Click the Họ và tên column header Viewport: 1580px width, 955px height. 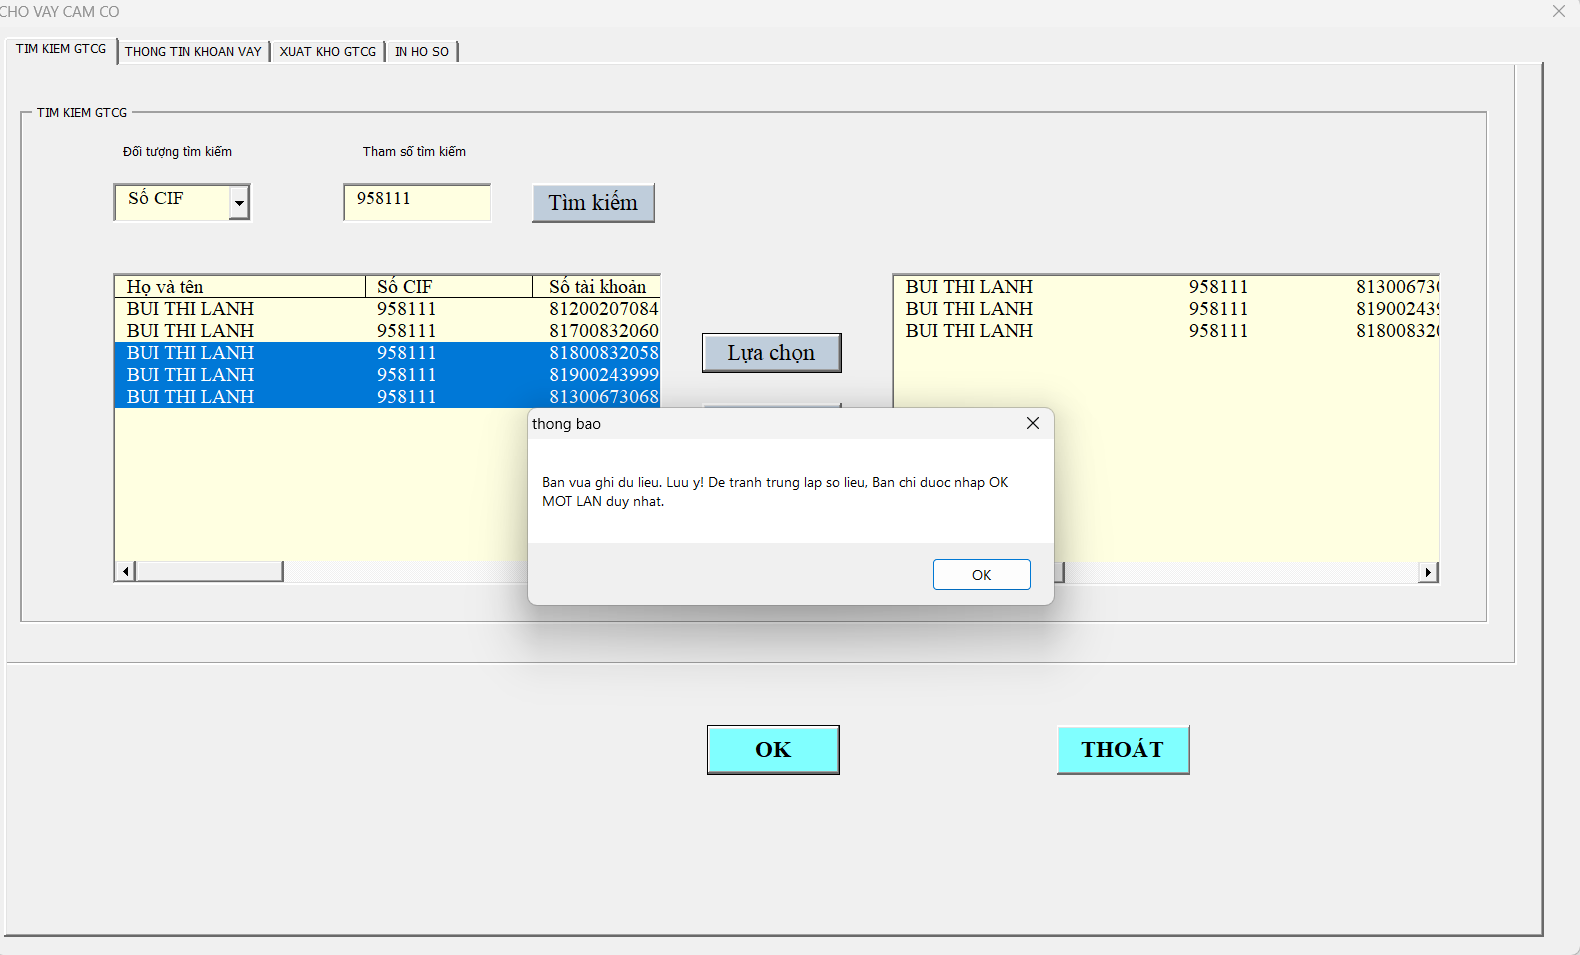(x=240, y=287)
